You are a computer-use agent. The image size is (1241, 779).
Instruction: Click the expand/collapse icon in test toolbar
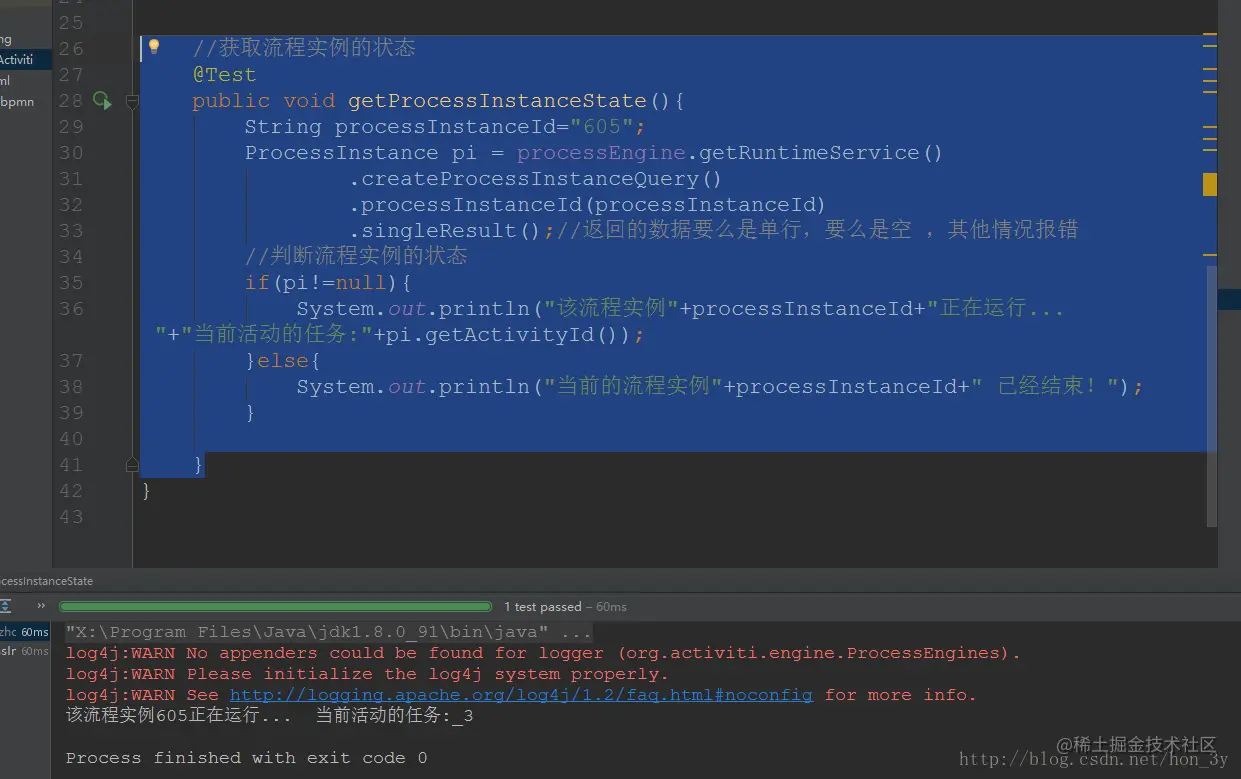tap(5, 606)
